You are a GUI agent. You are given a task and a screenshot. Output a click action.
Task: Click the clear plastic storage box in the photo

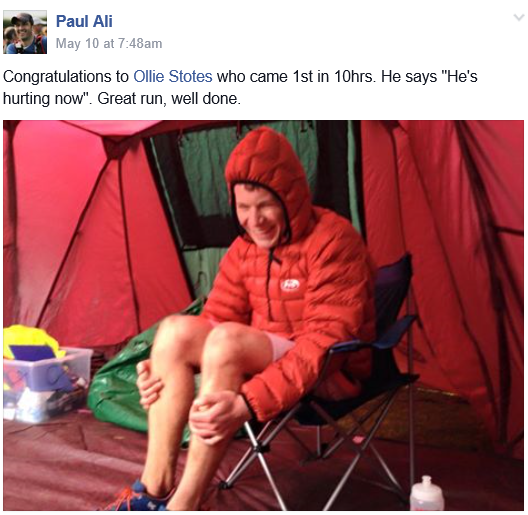46,384
